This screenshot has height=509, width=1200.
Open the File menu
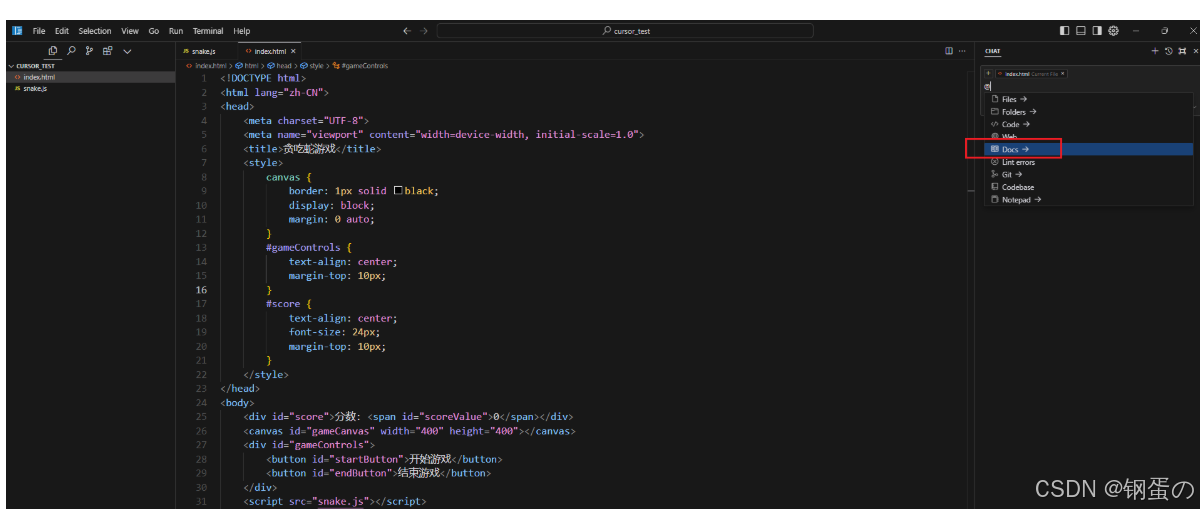tap(39, 31)
